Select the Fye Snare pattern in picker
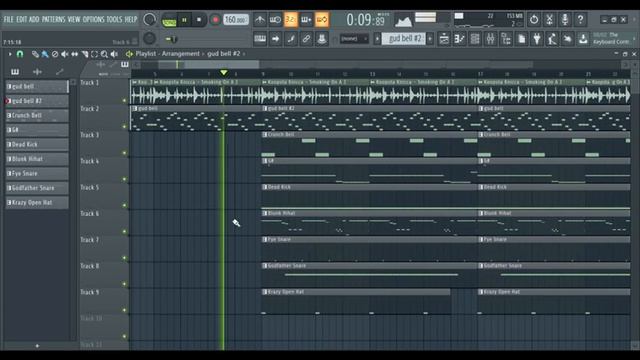 click(x=37, y=173)
